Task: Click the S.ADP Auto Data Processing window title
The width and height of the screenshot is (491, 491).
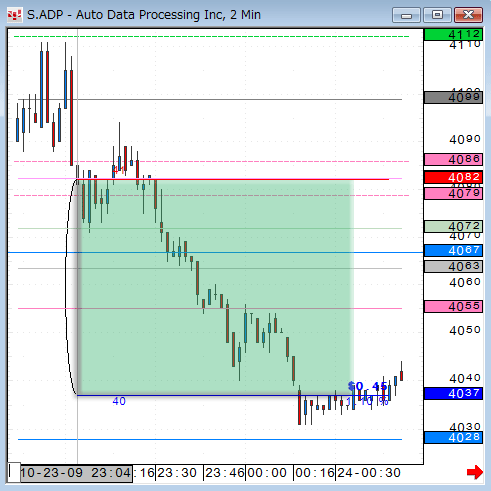Action: coord(144,15)
